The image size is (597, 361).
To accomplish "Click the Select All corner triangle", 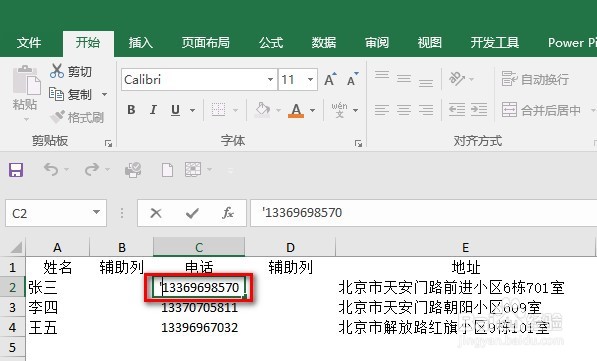I will point(16,248).
